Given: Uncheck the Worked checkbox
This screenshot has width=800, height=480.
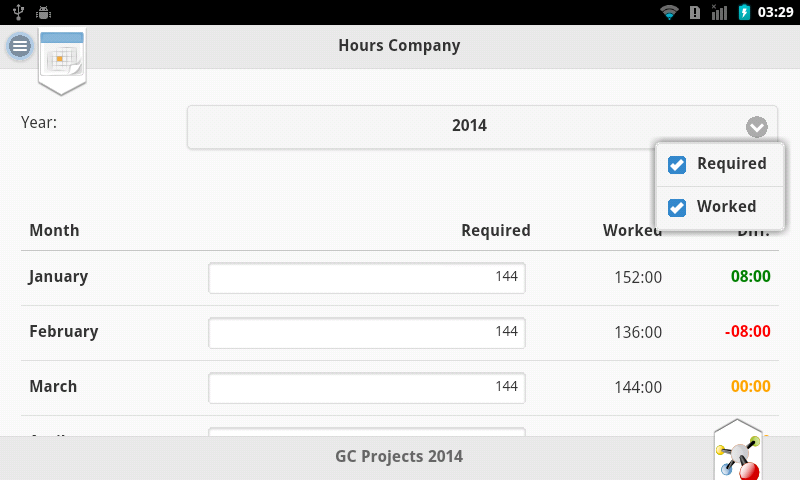Looking at the screenshot, I should coord(677,207).
